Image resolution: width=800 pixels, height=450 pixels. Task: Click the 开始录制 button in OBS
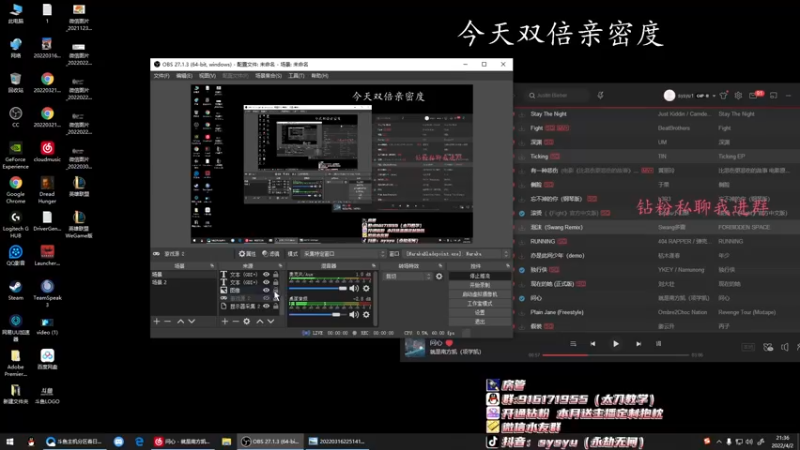(x=480, y=285)
